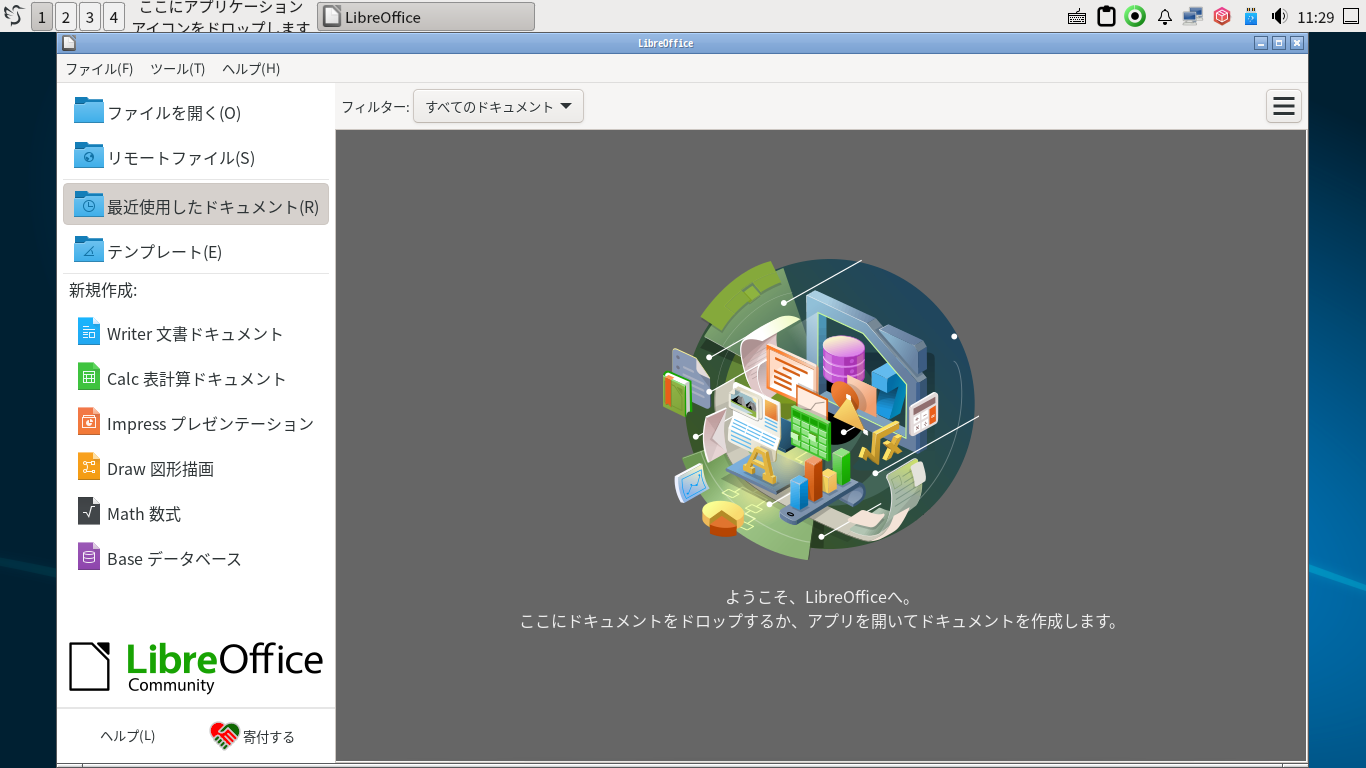Create a new Calc 表計算ドキュメント
Screen dimensions: 1366x768
[196, 379]
